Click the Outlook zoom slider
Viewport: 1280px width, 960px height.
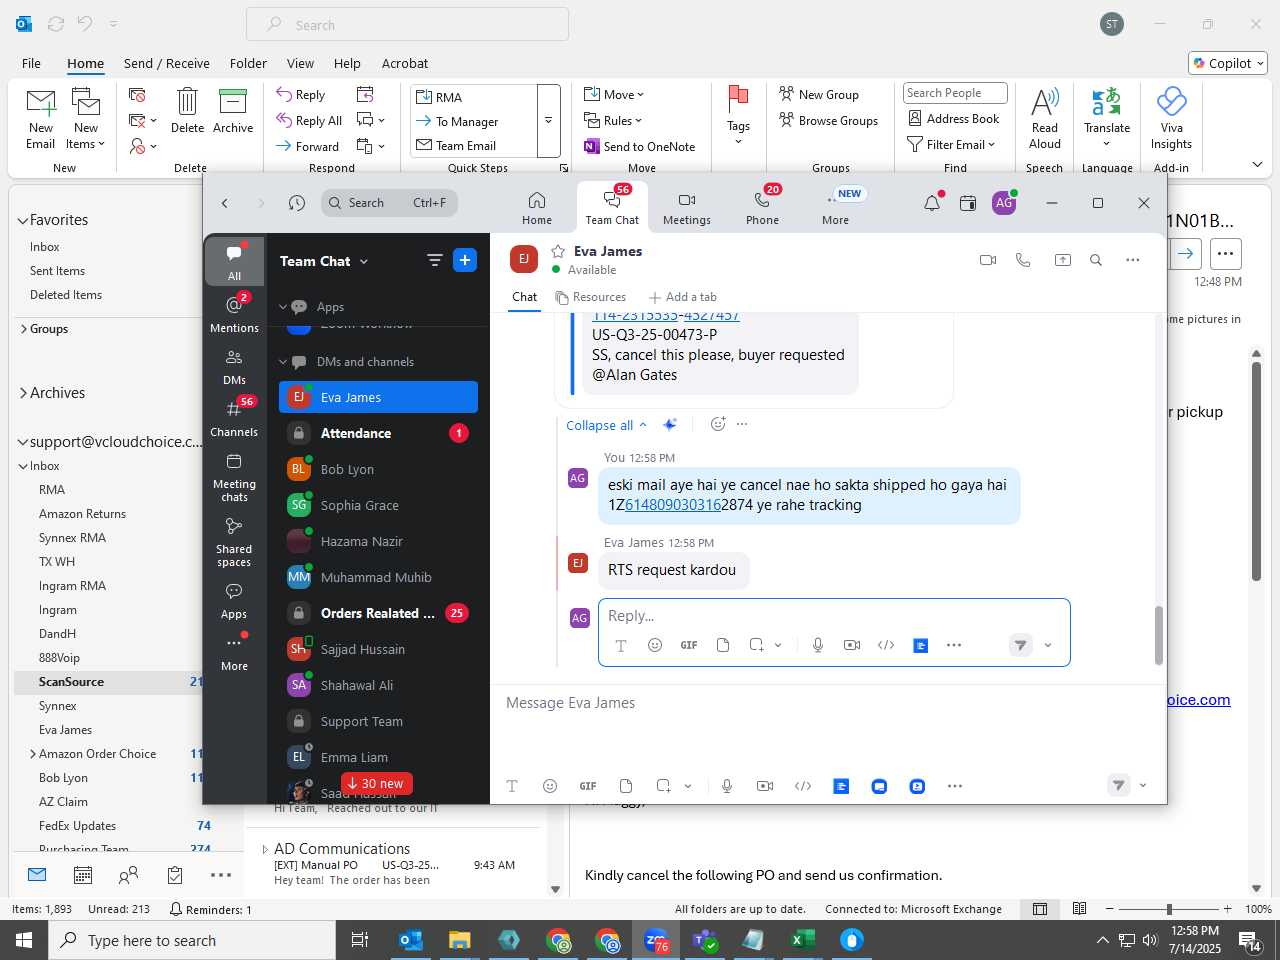(1168, 909)
